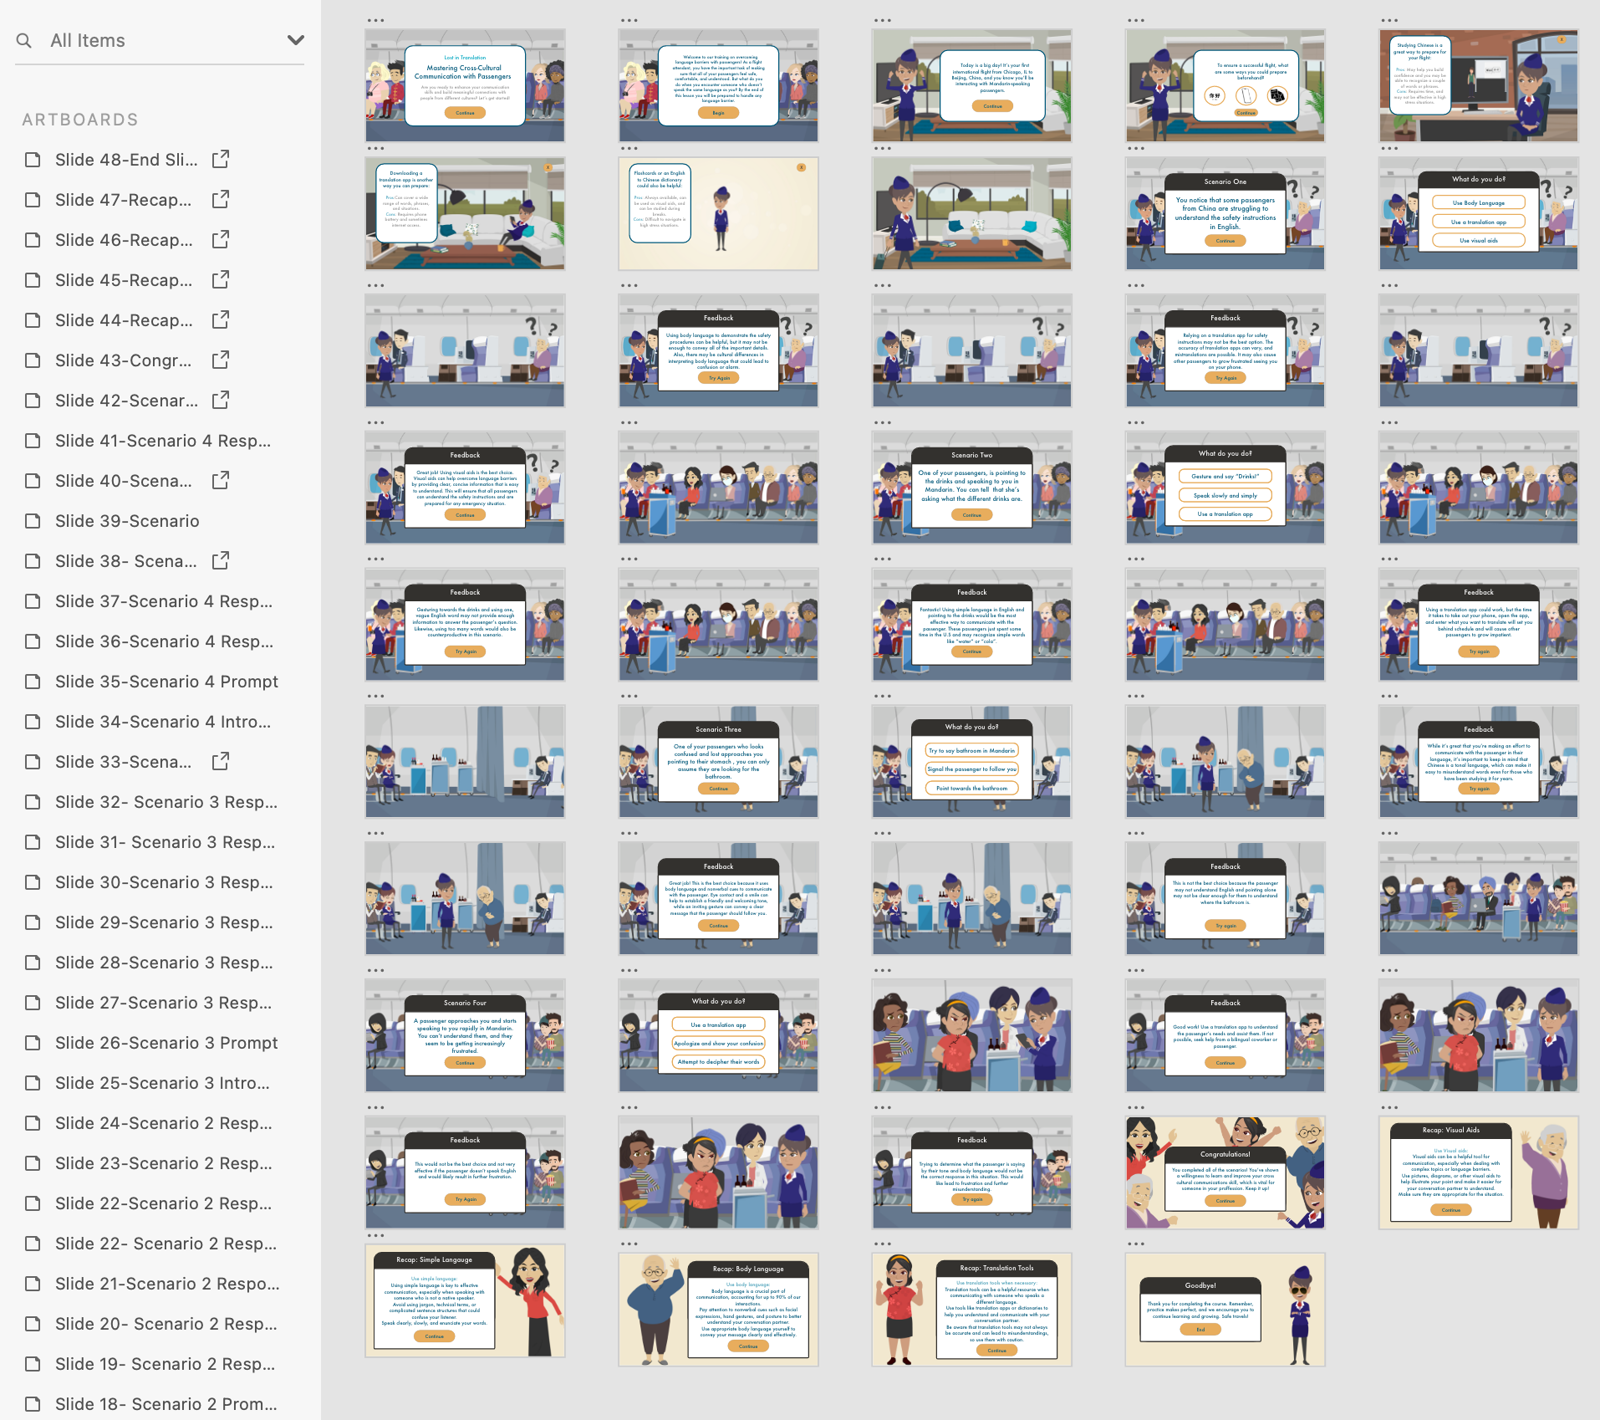Click link icon beside Slide 47-Recap...
1600x1420 pixels.
click(x=221, y=199)
